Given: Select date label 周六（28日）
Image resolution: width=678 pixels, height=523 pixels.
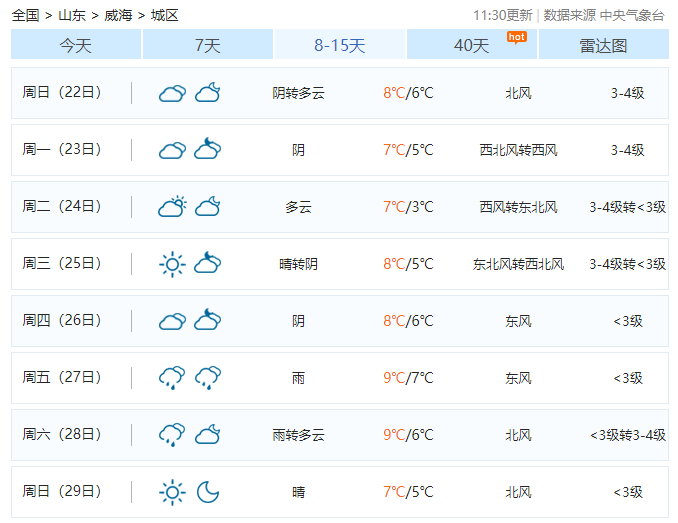Looking at the screenshot, I should click(62, 435).
